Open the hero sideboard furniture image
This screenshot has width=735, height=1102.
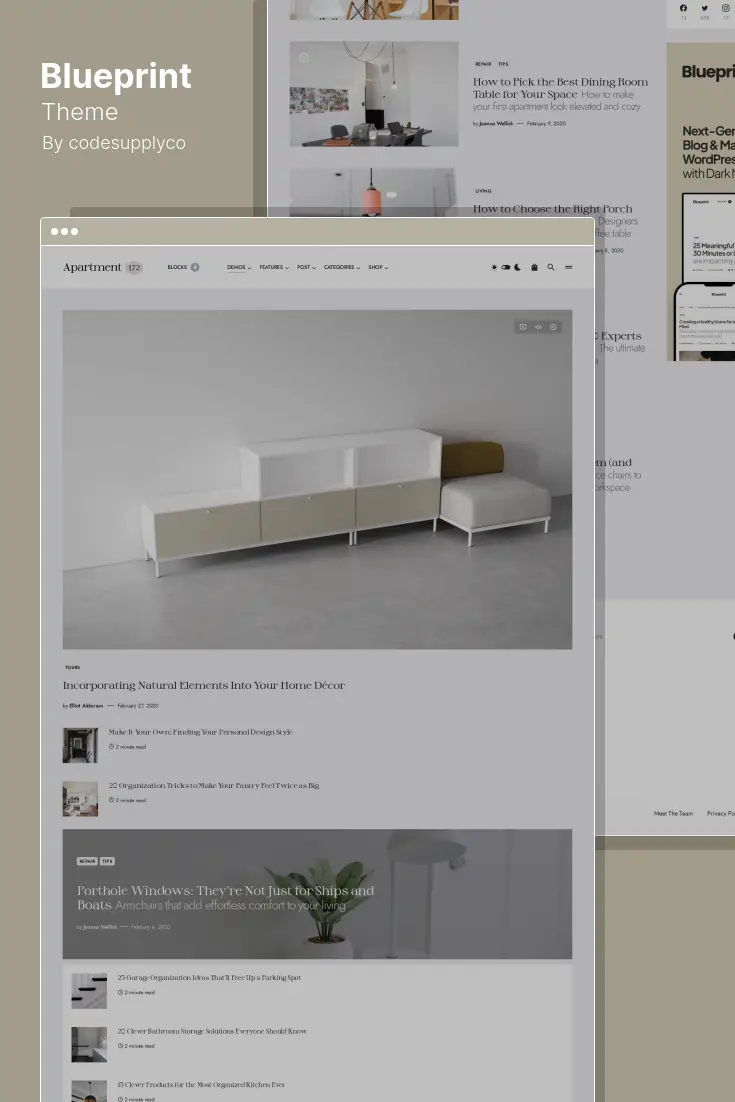coord(317,479)
